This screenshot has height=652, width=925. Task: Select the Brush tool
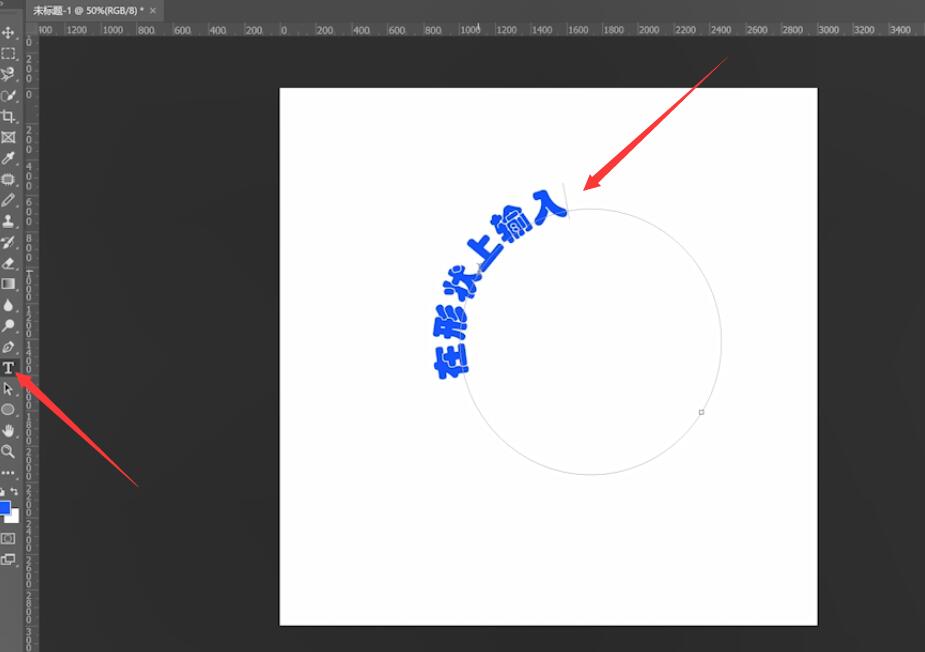(x=8, y=200)
